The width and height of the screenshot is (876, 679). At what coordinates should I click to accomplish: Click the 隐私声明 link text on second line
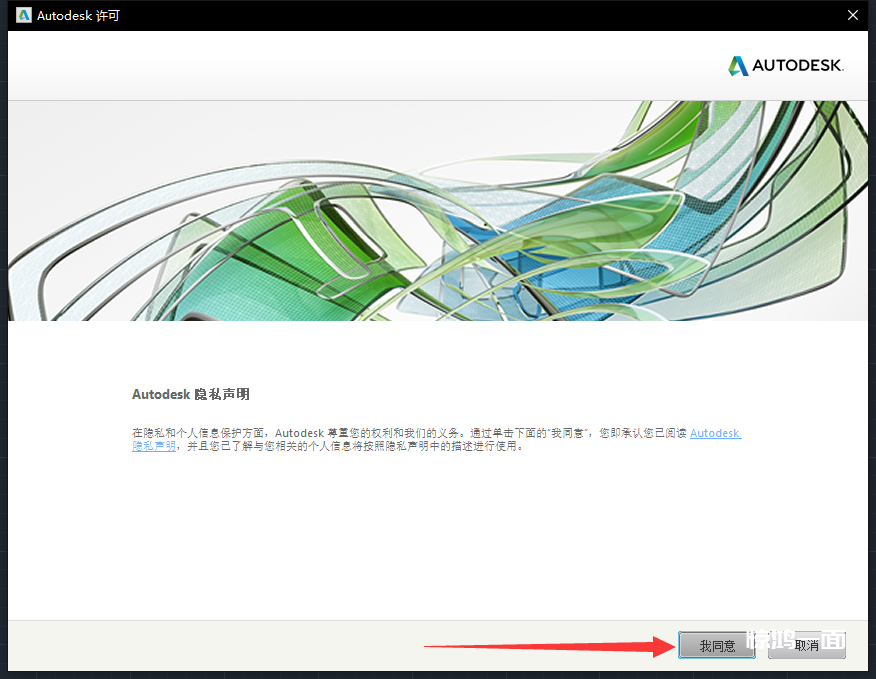click(x=154, y=446)
